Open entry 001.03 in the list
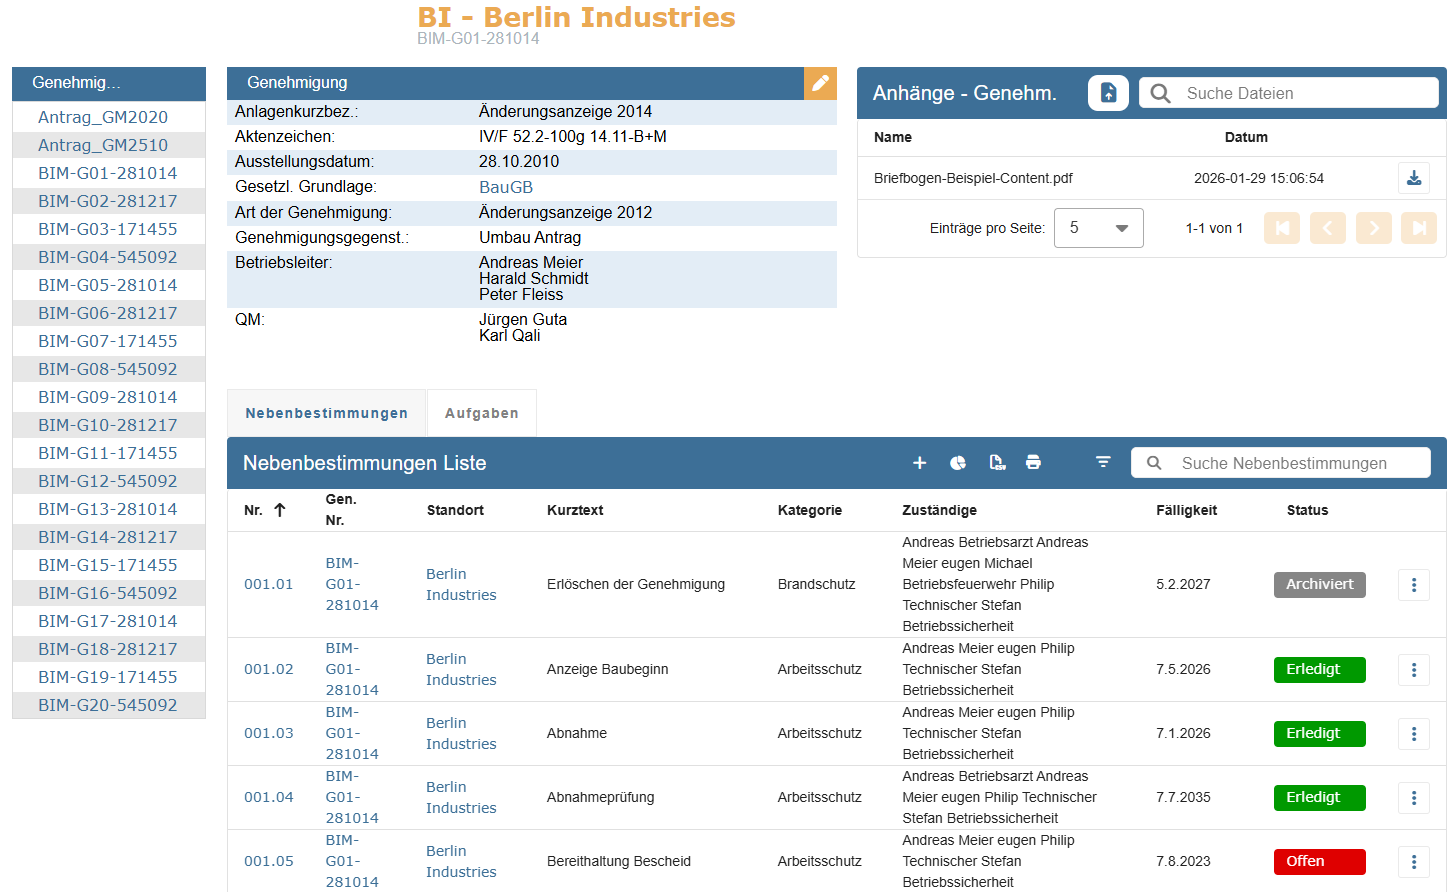1452x892 pixels. click(x=268, y=733)
